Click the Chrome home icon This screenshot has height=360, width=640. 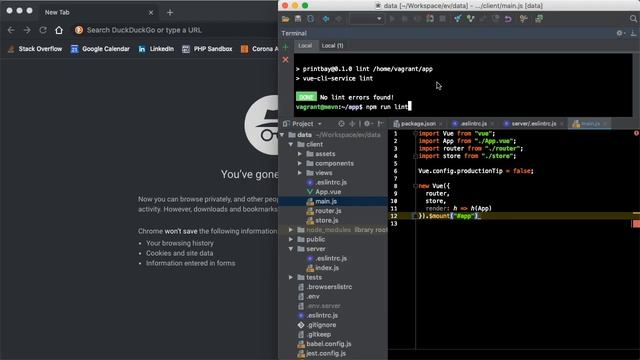(x=59, y=30)
